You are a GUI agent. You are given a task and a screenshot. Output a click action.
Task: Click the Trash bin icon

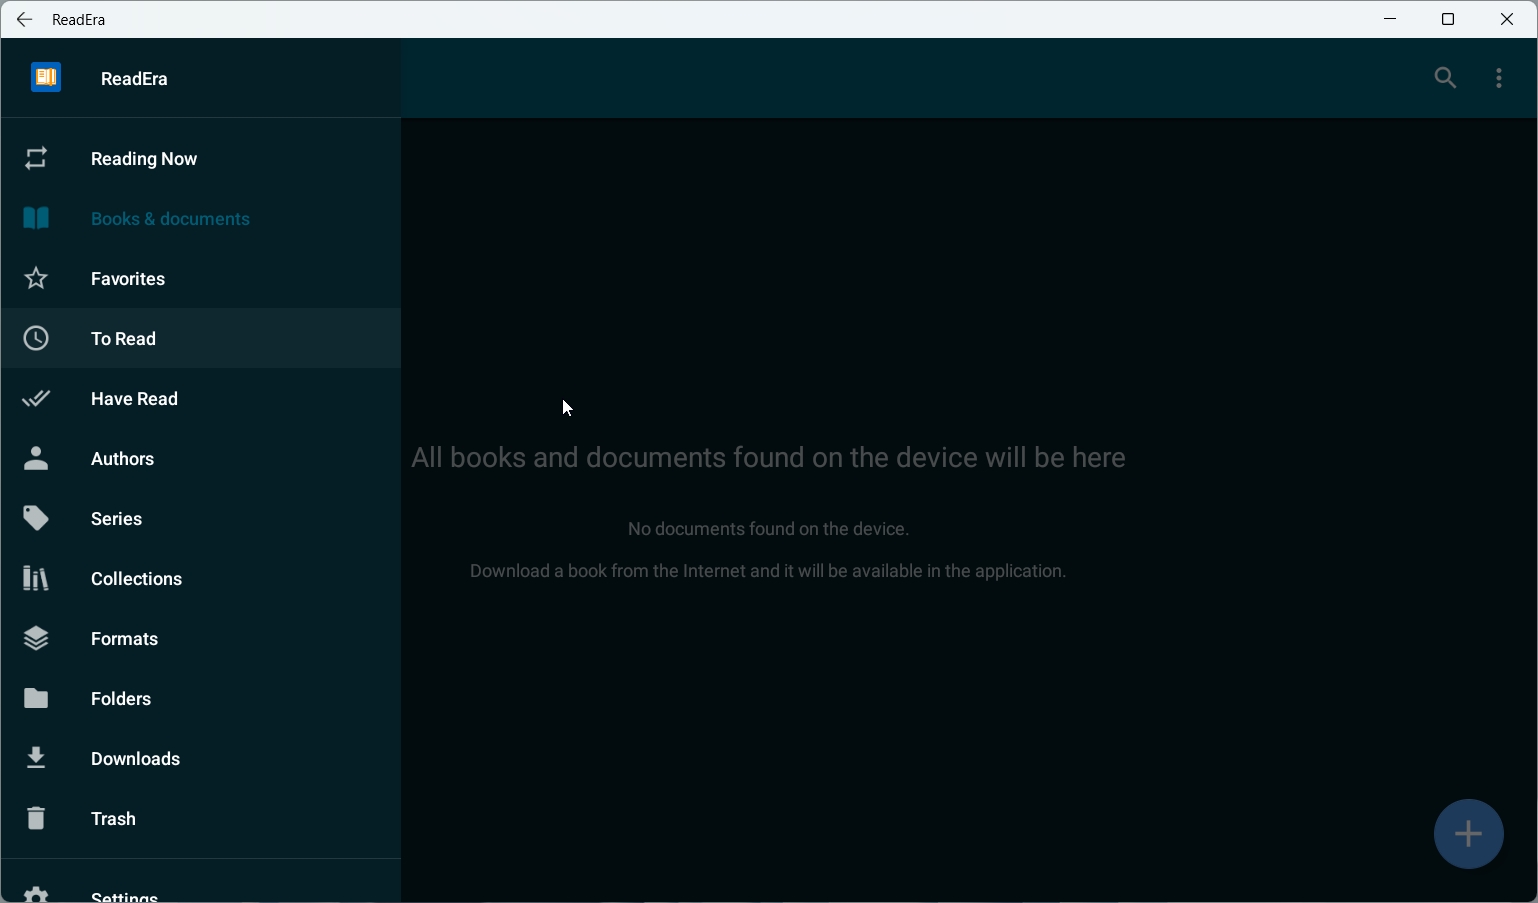(x=36, y=819)
